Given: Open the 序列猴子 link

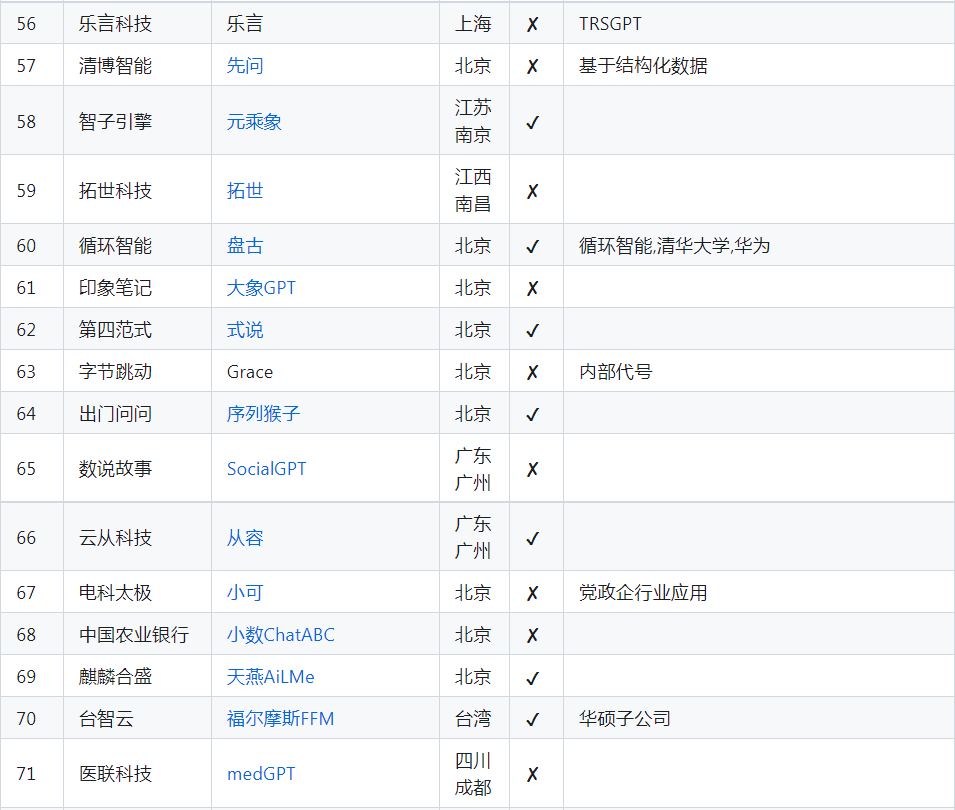Looking at the screenshot, I should tap(263, 414).
